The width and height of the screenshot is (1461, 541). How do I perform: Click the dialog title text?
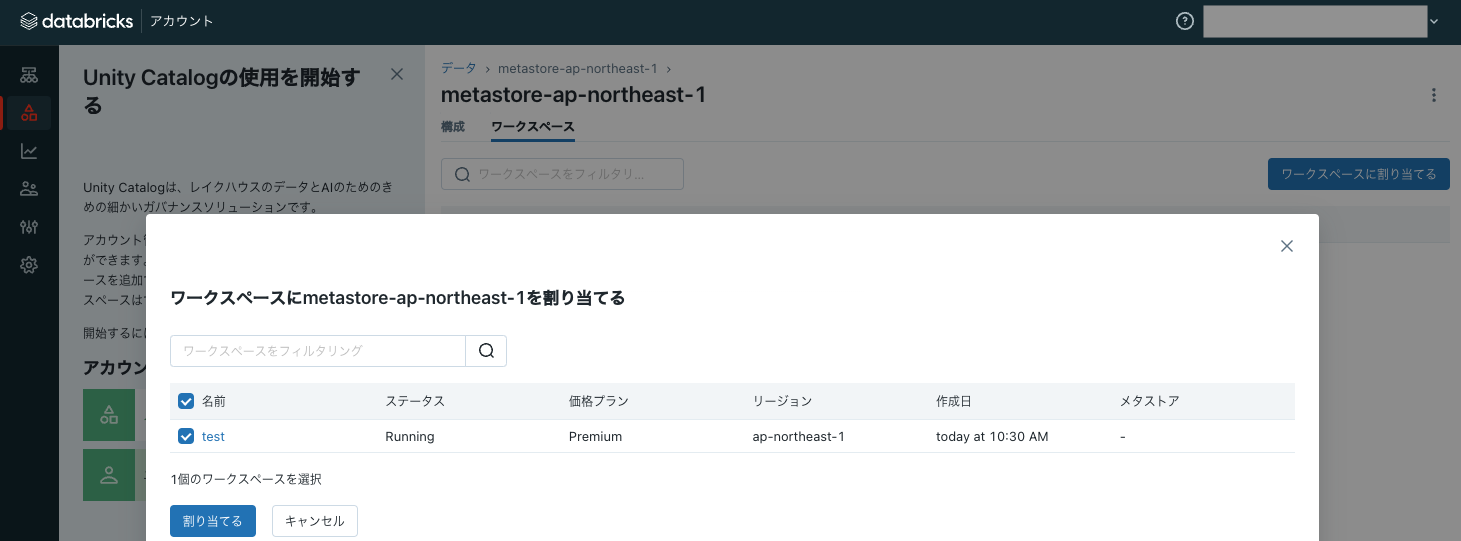click(398, 298)
